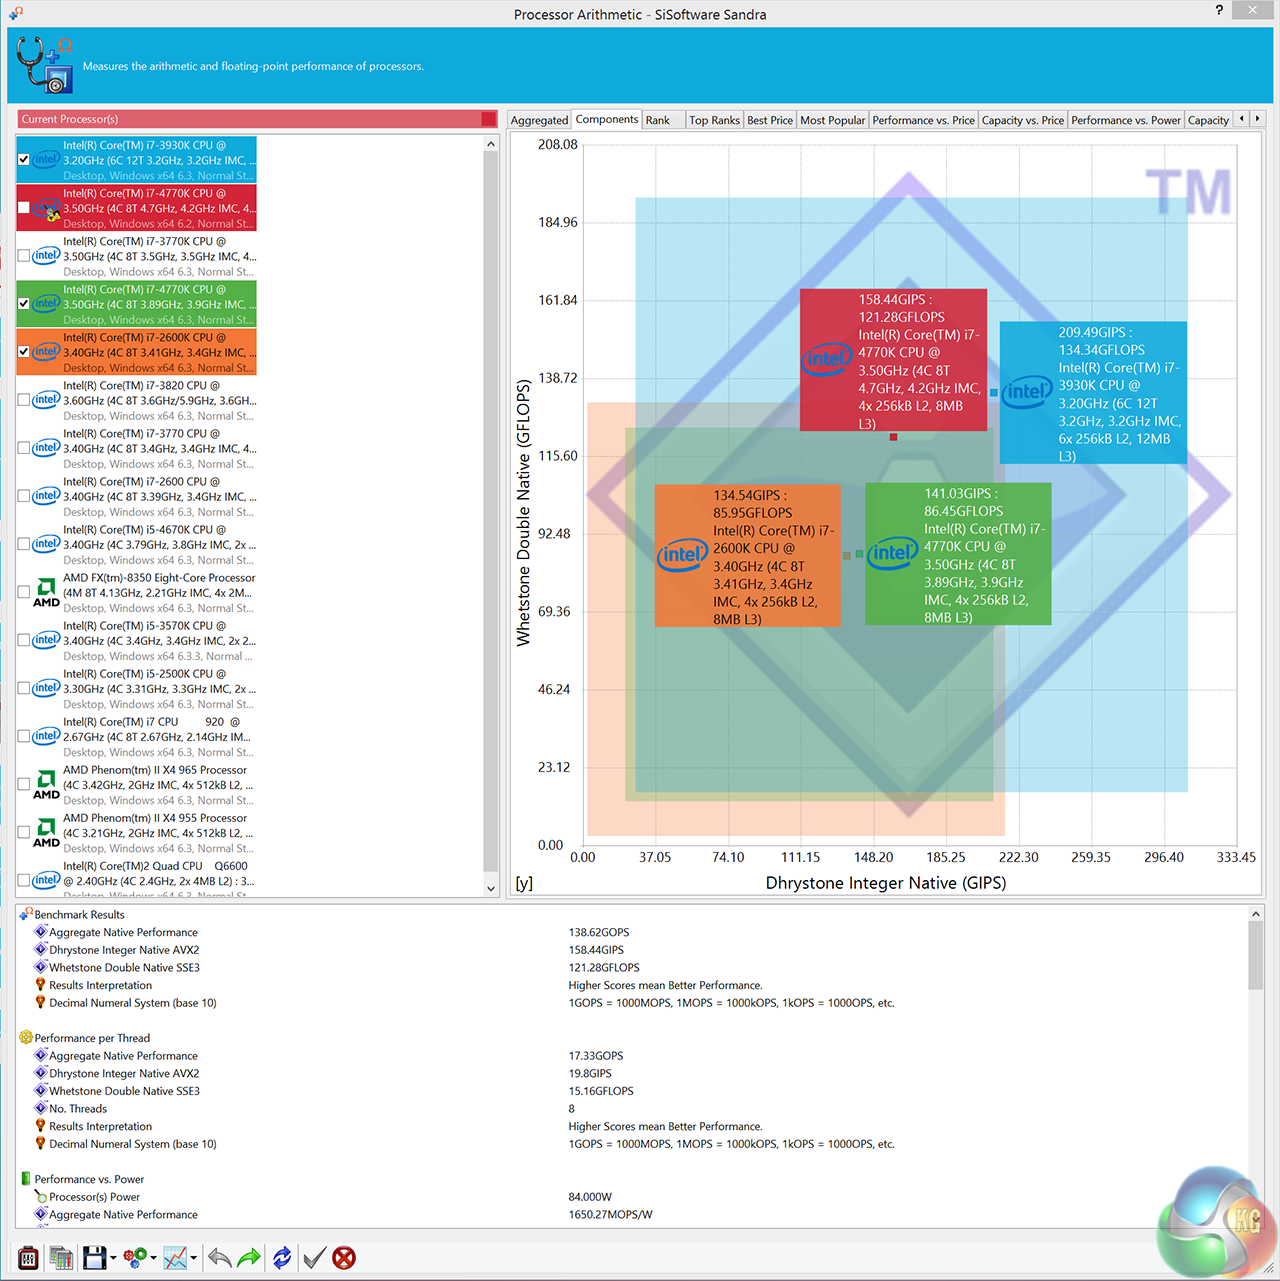Check the i7-3820 processor checkbox

pos(24,400)
